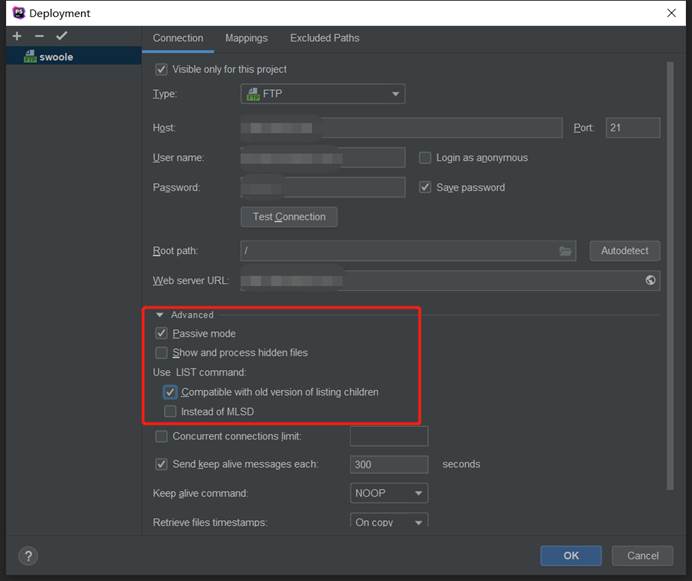Viewport: 692px width, 581px height.
Task: Focus the User name field
Action: point(323,158)
